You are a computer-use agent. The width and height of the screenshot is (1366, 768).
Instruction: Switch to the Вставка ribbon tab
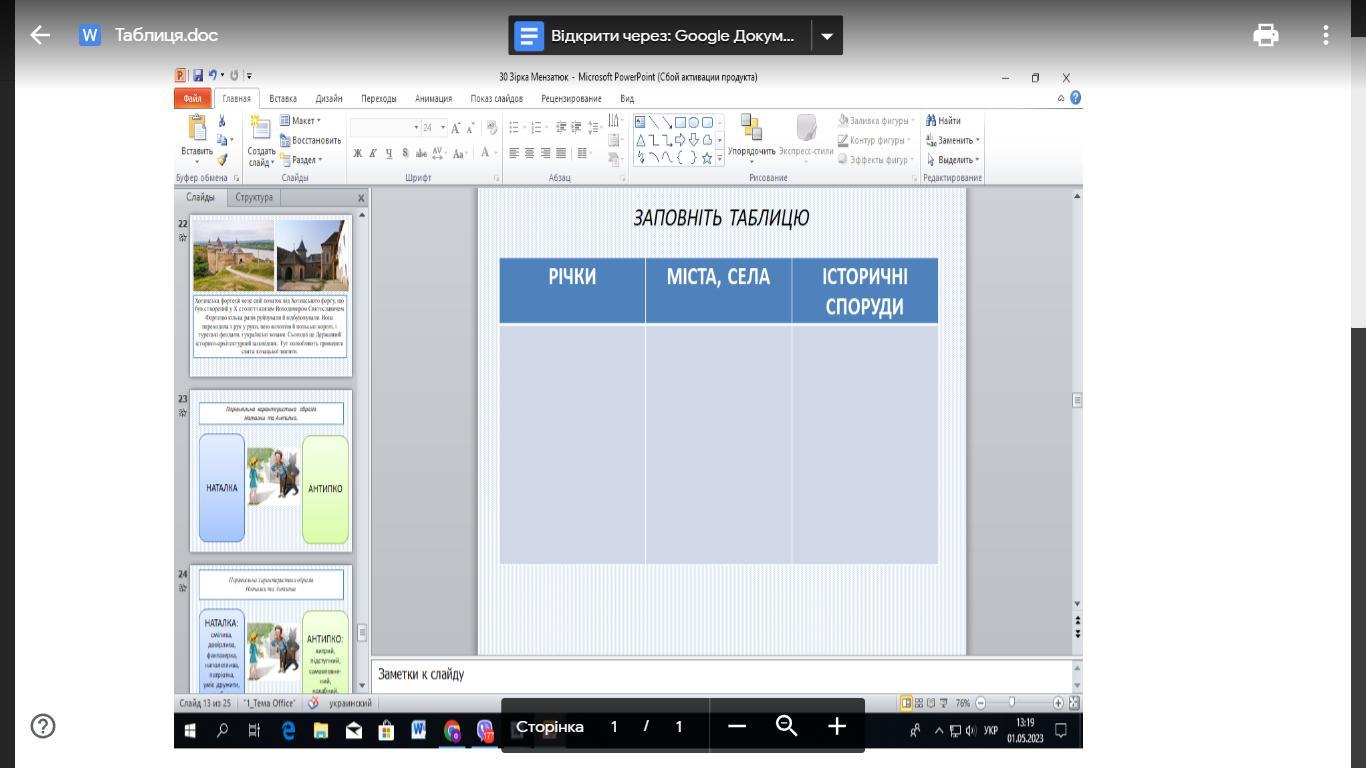[x=283, y=99]
